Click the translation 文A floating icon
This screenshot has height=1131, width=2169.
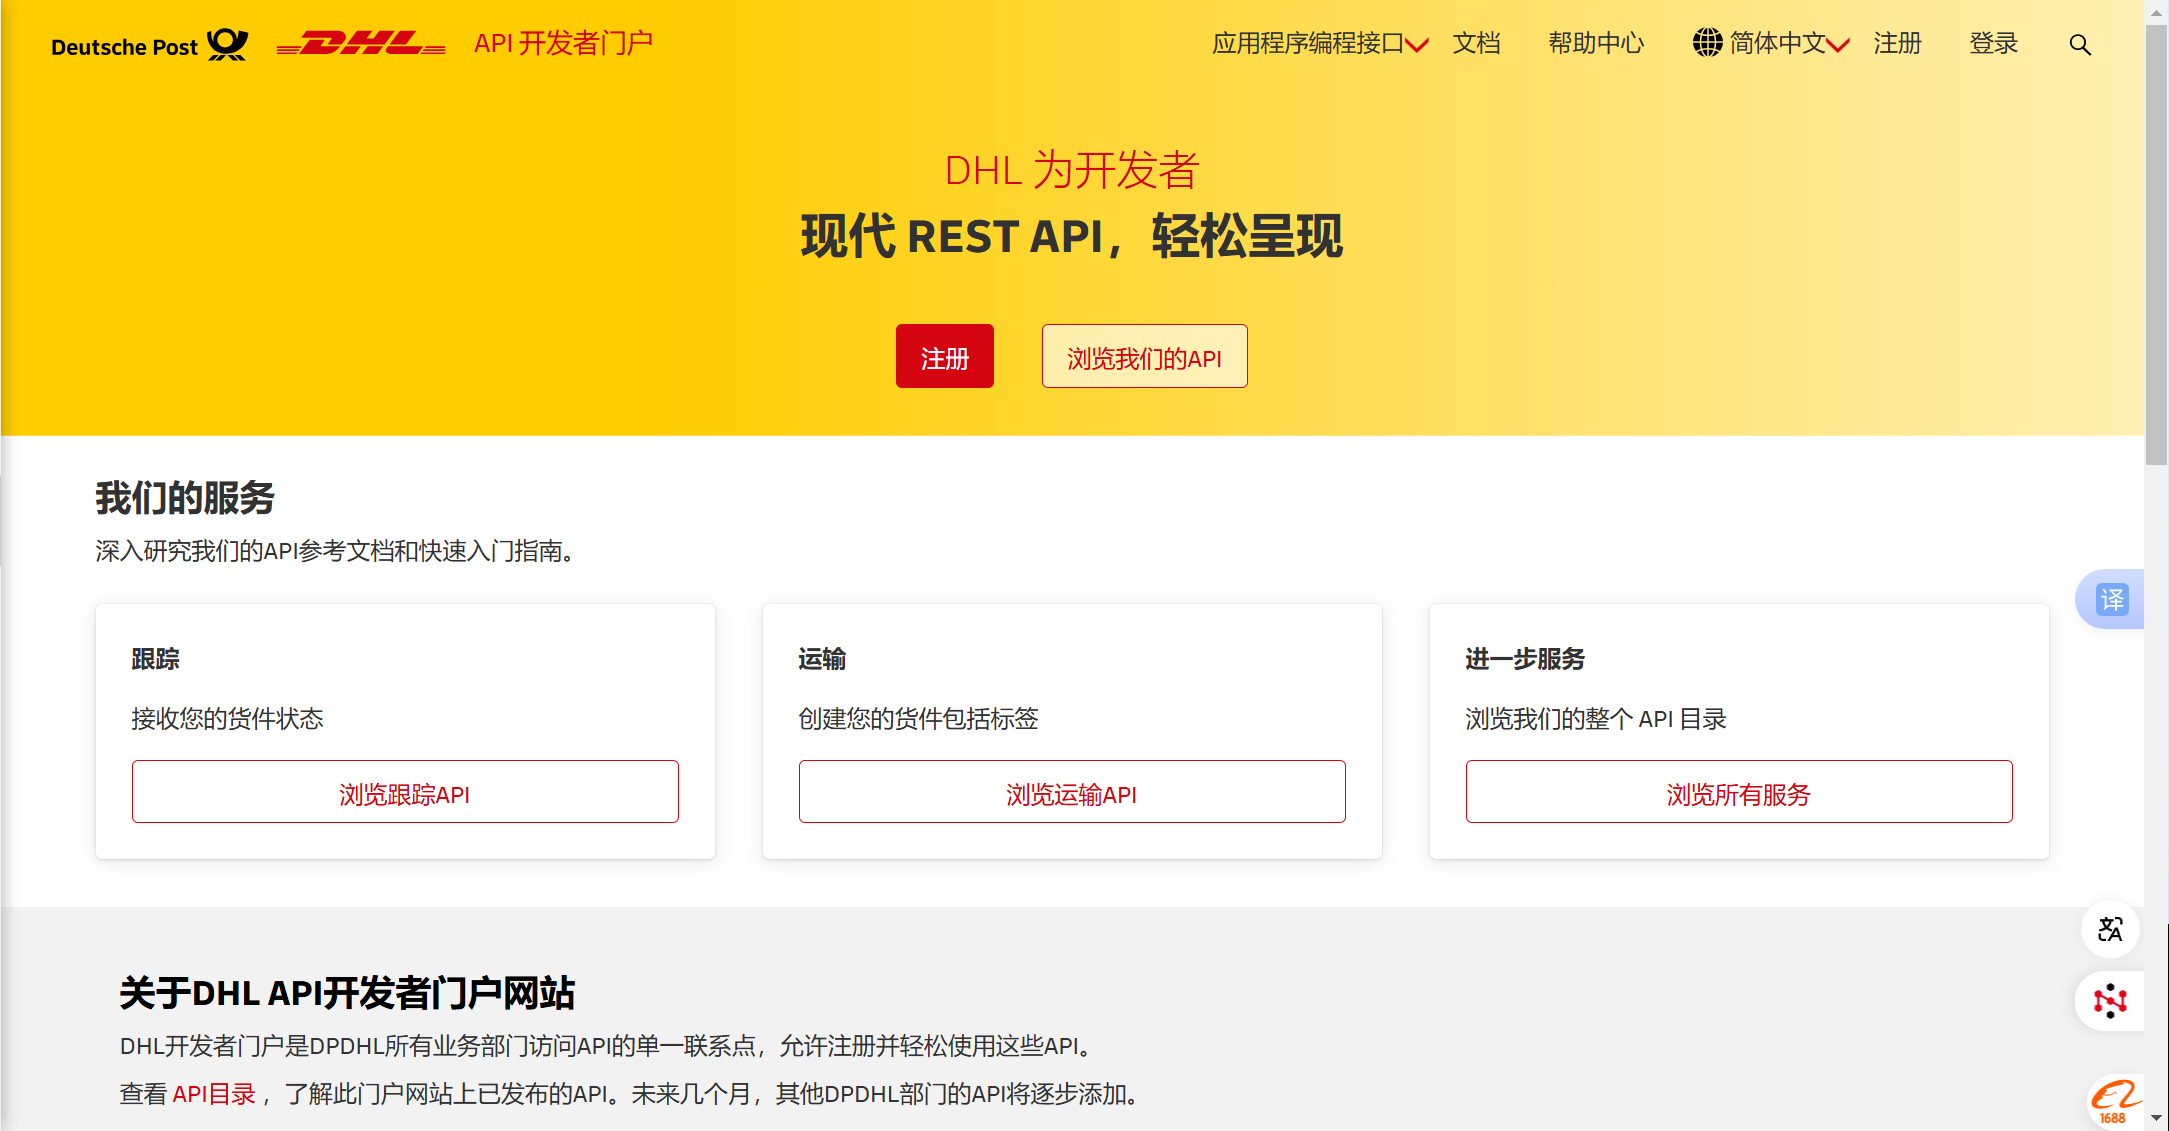click(2110, 929)
